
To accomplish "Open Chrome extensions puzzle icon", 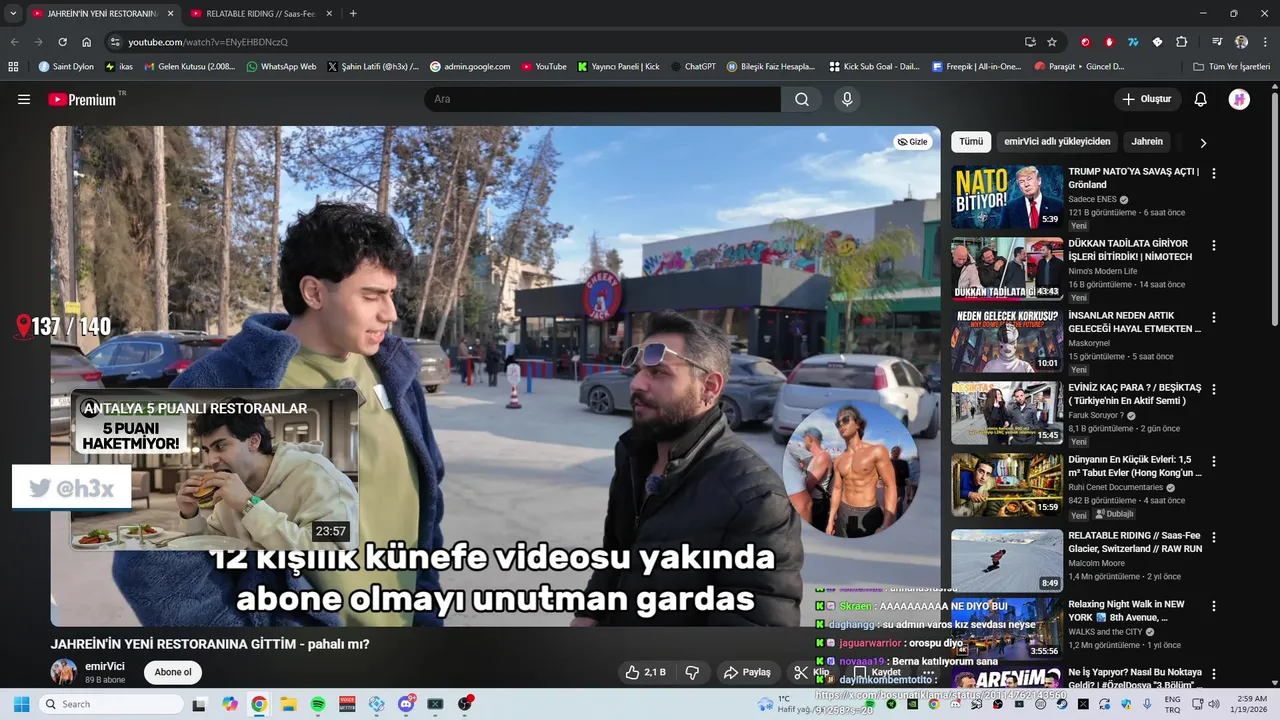I will coord(1181,42).
